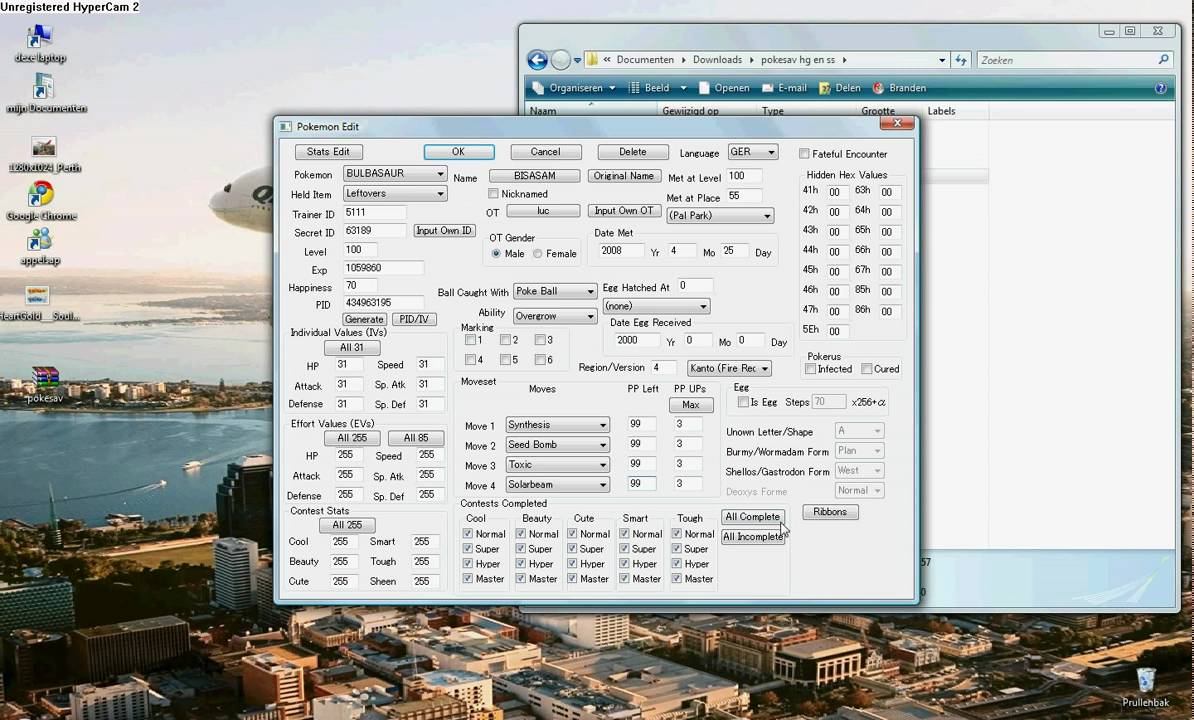Toggle Marking checkbox 1

[471, 339]
